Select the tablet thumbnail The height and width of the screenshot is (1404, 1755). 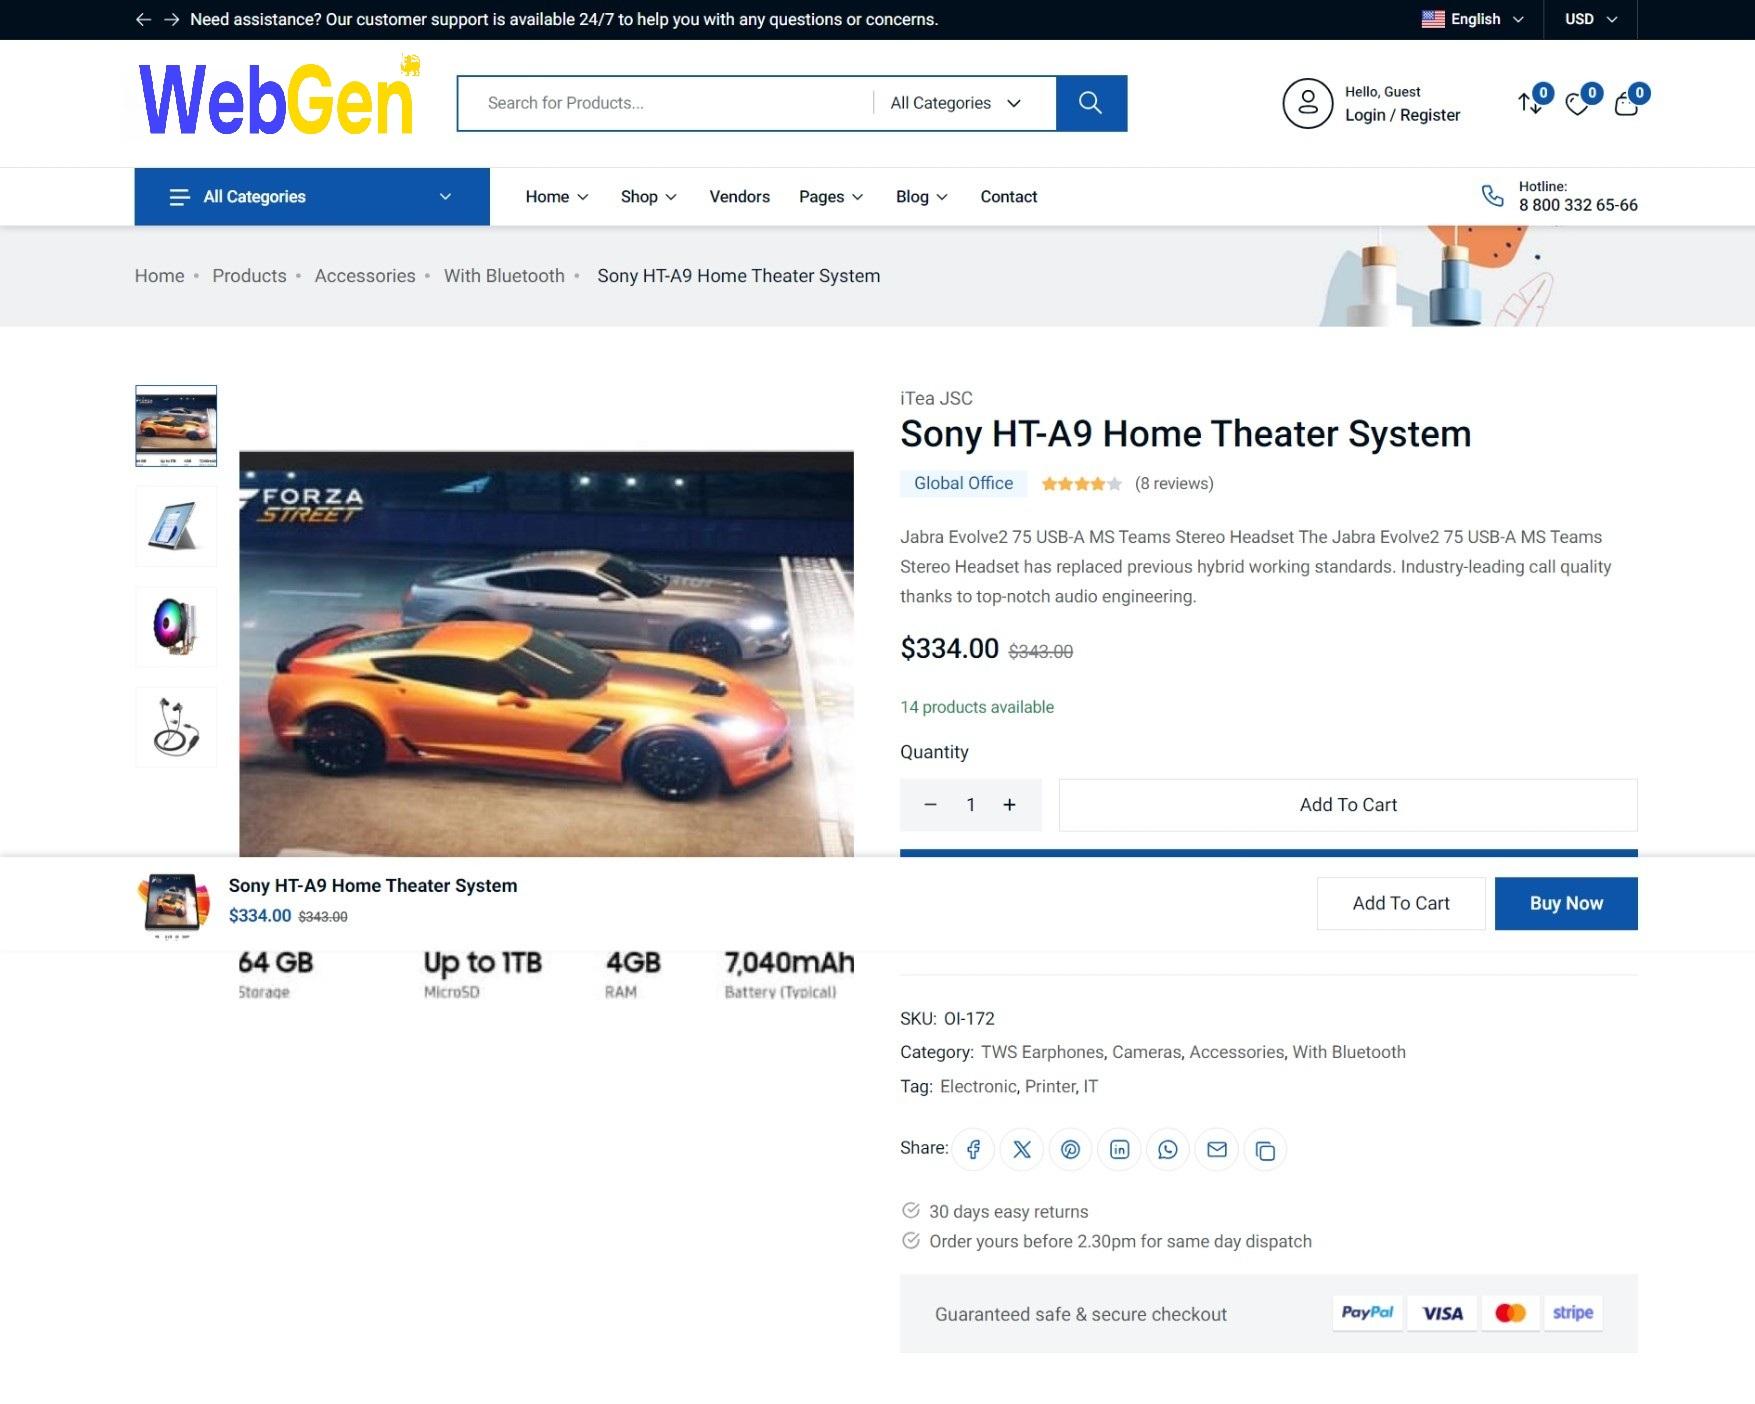click(x=176, y=526)
